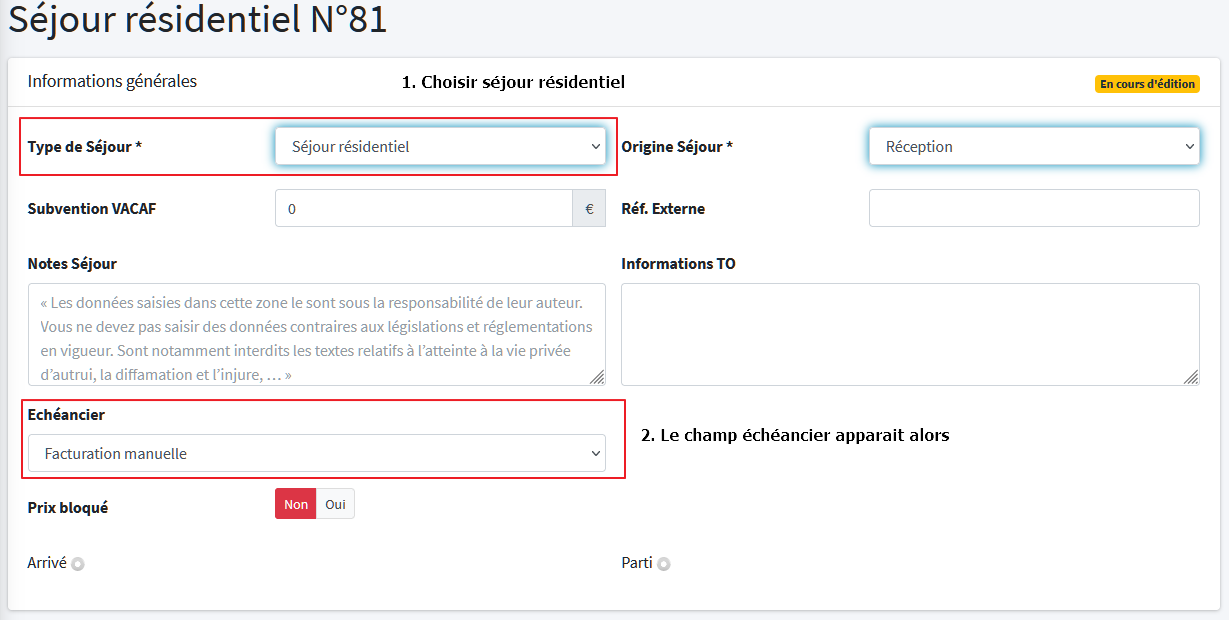Focus the Notes Séjour text area
The height and width of the screenshot is (620, 1229).
coord(316,335)
